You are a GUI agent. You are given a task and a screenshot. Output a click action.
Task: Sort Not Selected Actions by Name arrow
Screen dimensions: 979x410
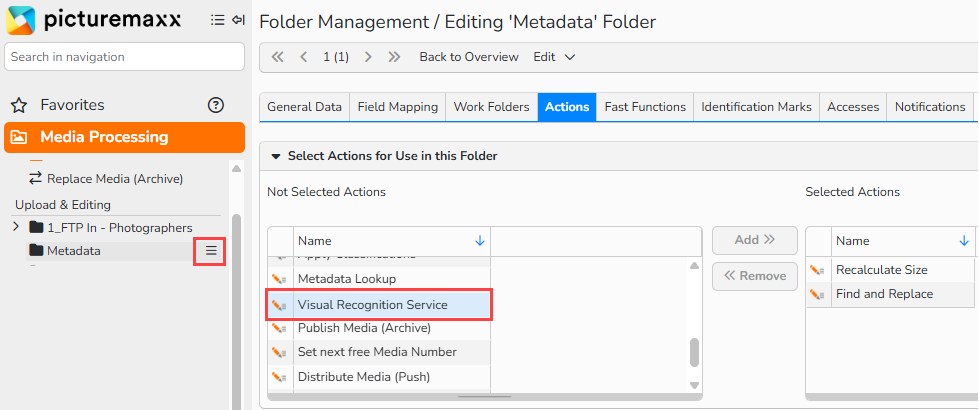[480, 241]
